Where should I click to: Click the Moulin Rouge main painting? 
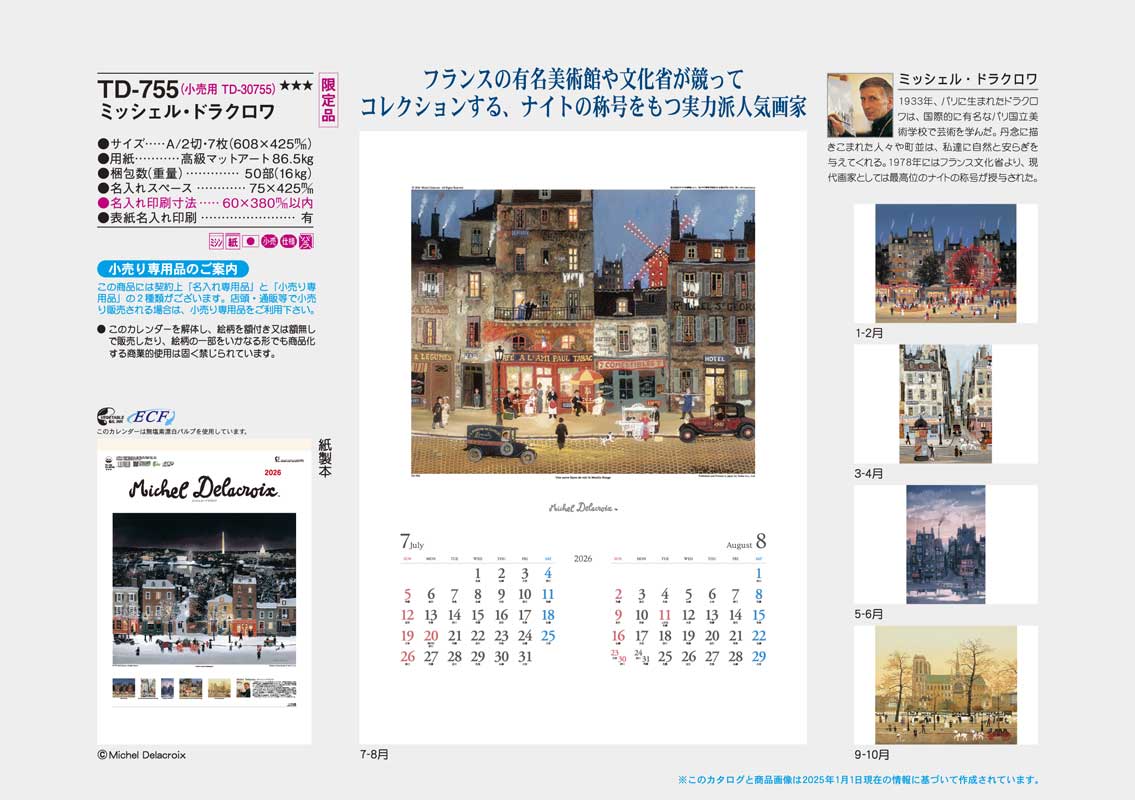pyautogui.click(x=583, y=332)
